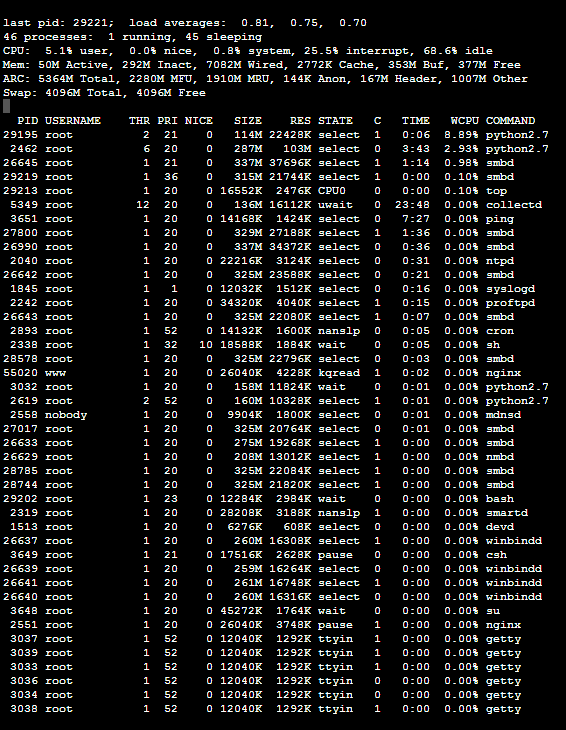Select the 23:48 TIME value
566x730 pixels.
[x=412, y=205]
